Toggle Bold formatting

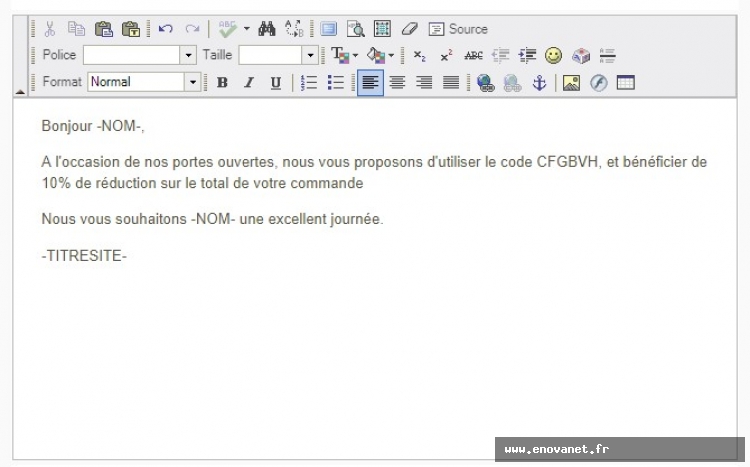(x=222, y=83)
